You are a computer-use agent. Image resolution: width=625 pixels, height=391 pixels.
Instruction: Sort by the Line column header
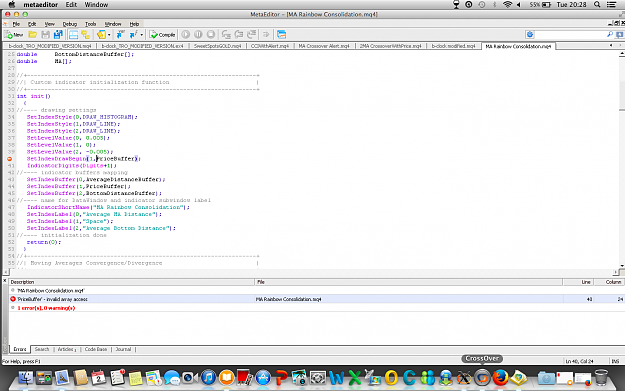[578, 282]
